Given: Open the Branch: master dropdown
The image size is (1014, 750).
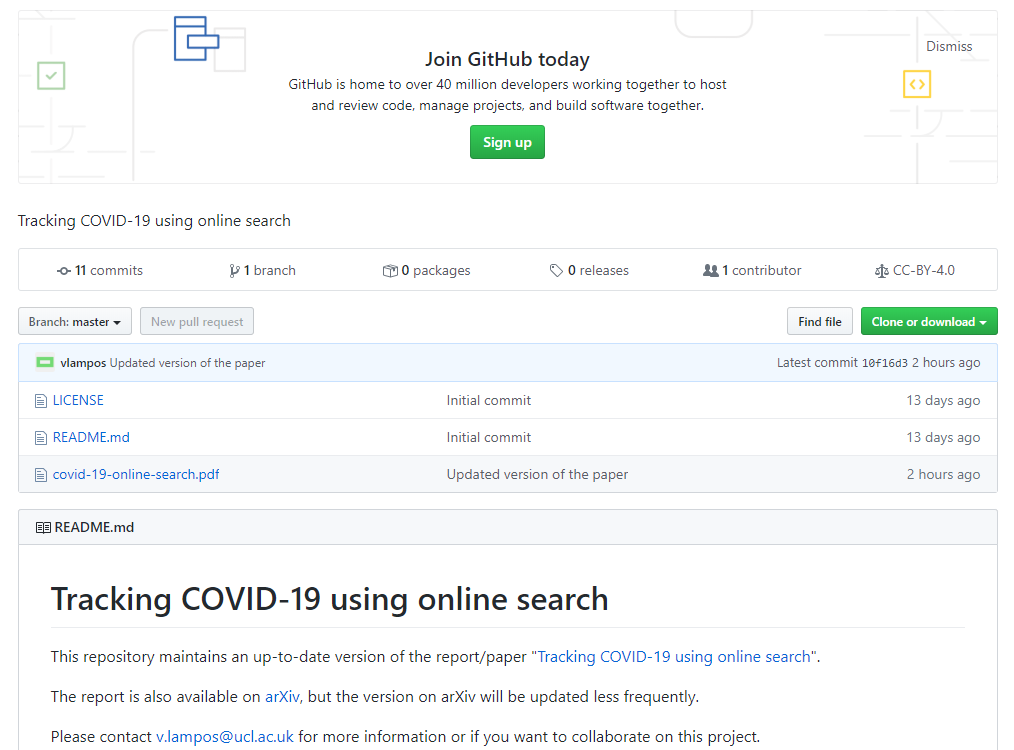Looking at the screenshot, I should [75, 321].
